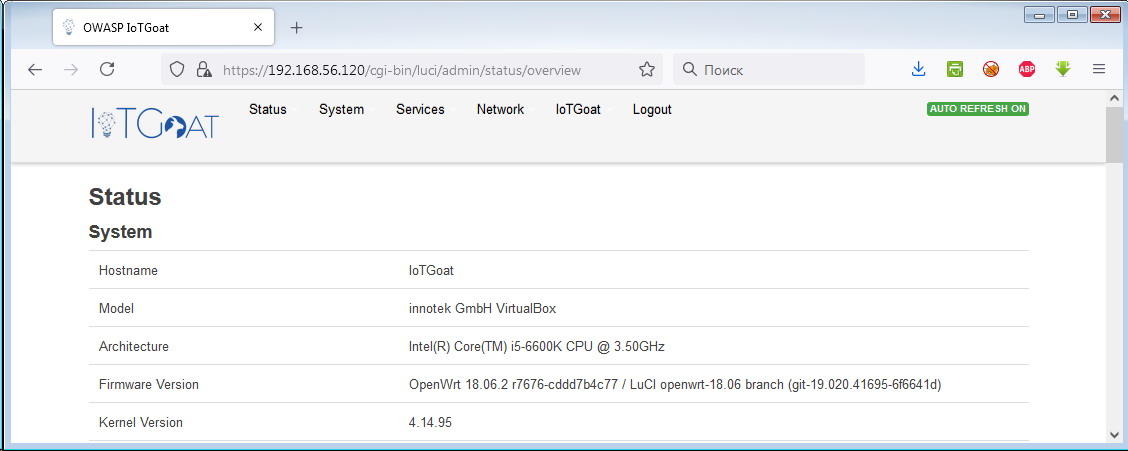Click the green printer extension icon
Image resolution: width=1128 pixels, height=451 pixels.
coord(955,69)
